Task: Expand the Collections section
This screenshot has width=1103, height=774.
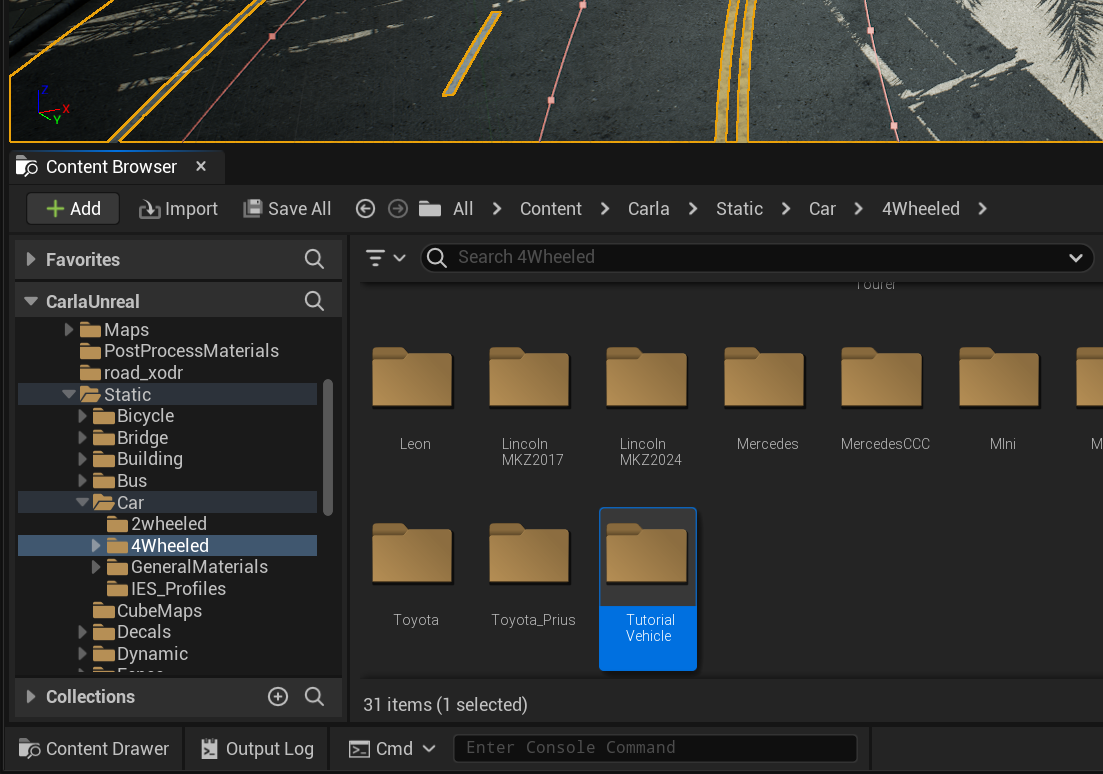Action: (x=31, y=697)
